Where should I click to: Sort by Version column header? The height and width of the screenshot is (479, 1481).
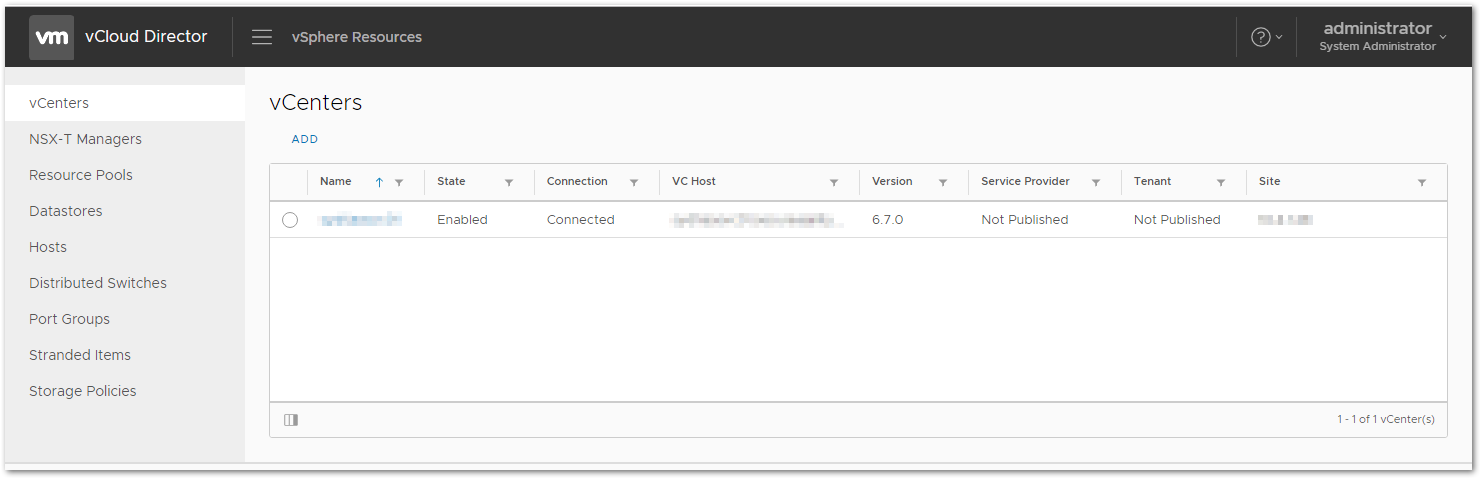tap(892, 182)
